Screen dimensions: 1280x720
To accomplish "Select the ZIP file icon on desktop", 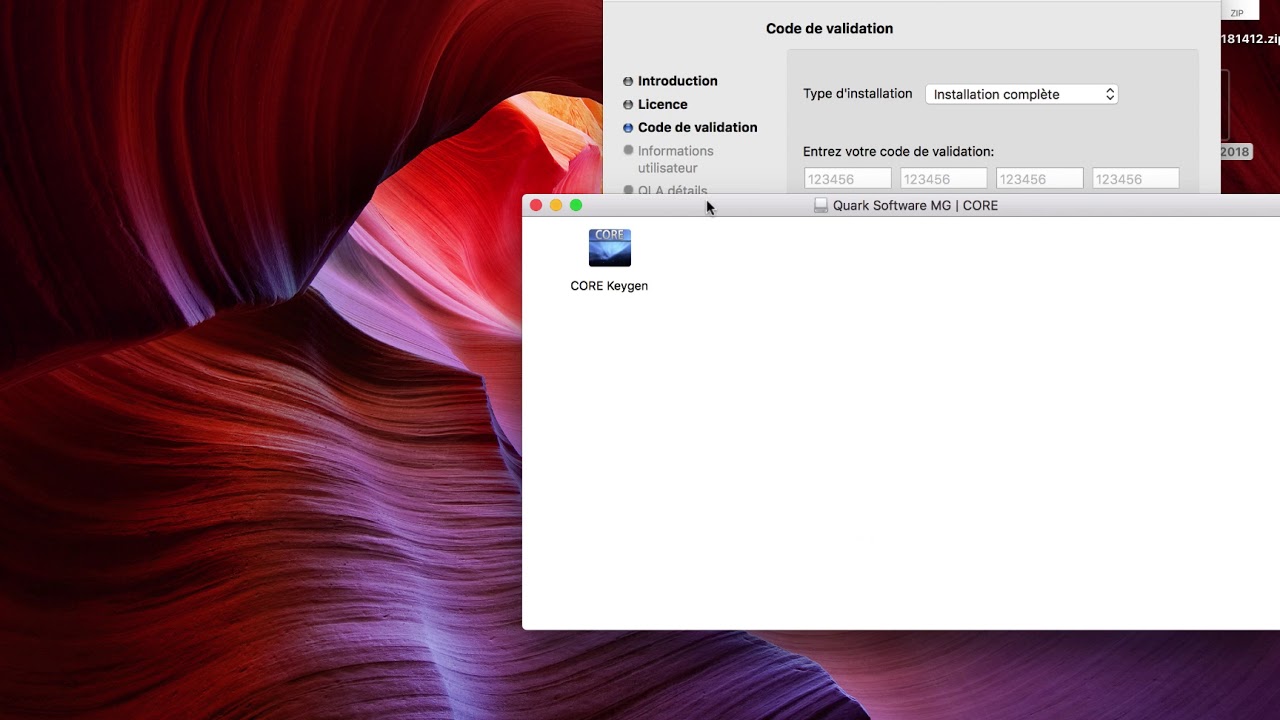I will point(1238,11).
